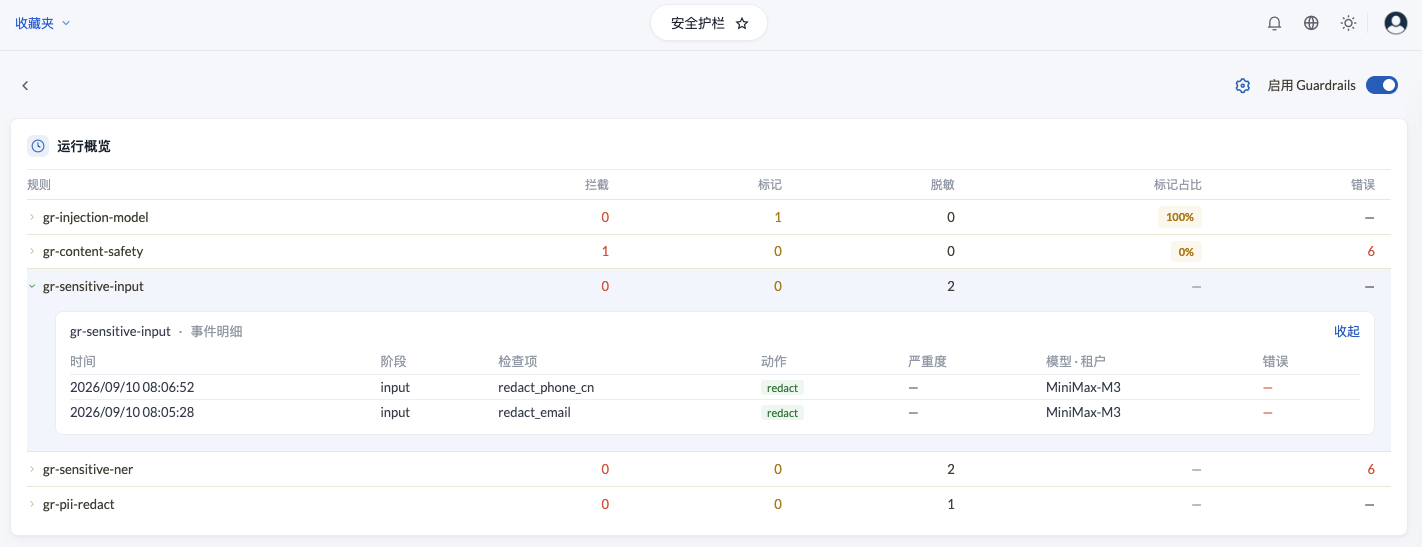
Task: Click the 事件明细 heading text
Action: pos(216,331)
